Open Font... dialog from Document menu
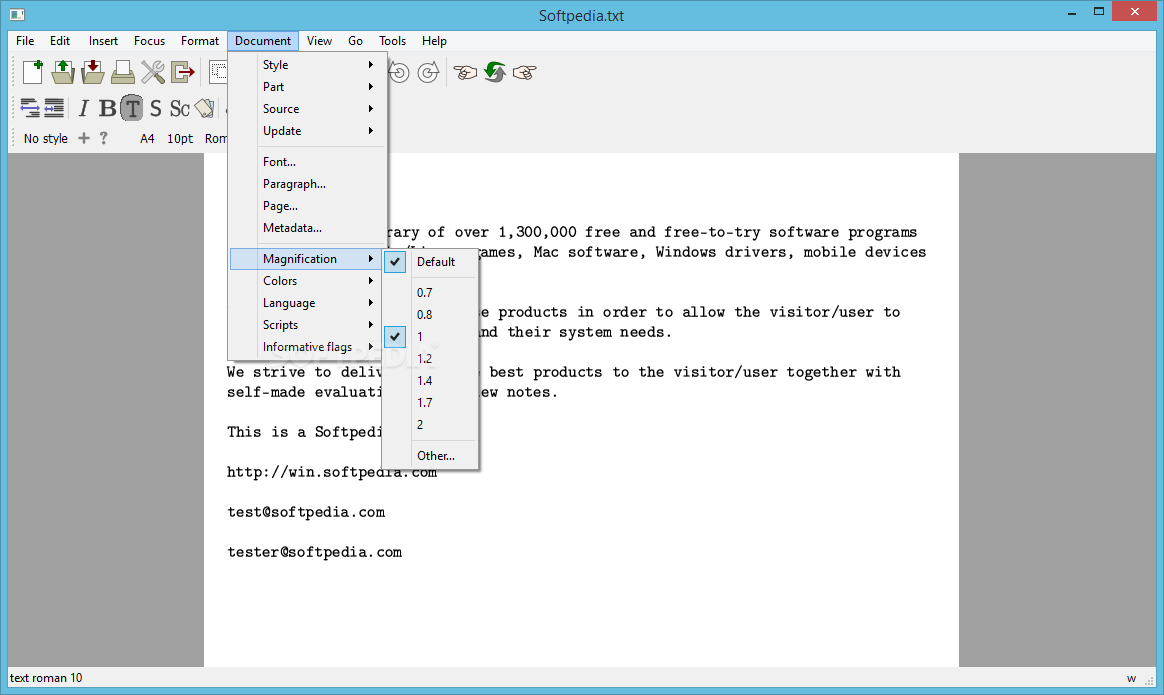This screenshot has height=695, width=1164. pos(308,162)
